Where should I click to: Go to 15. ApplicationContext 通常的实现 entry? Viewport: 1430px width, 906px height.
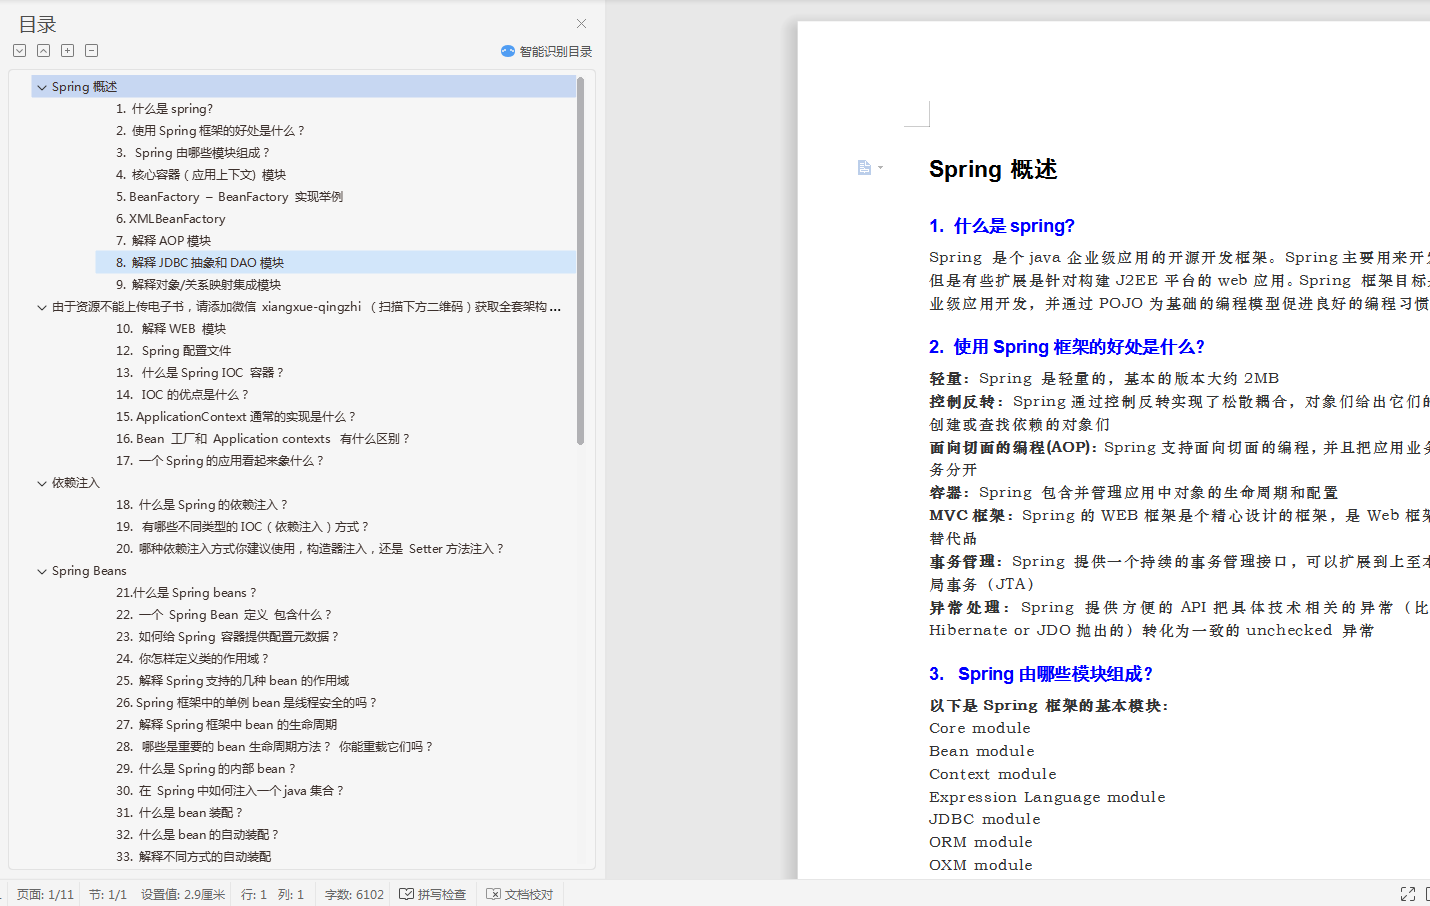(236, 417)
